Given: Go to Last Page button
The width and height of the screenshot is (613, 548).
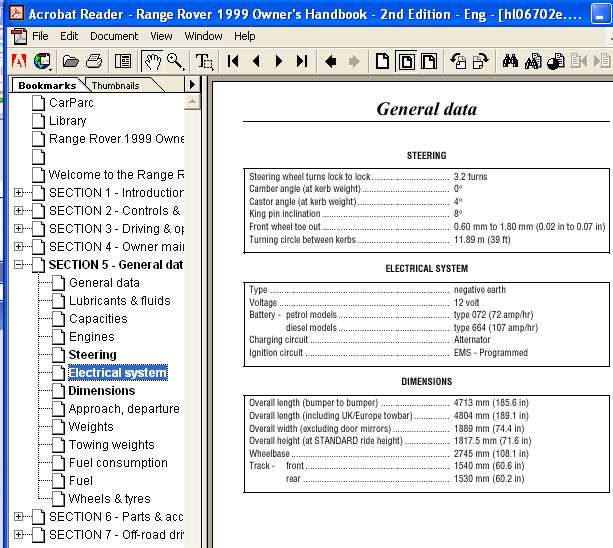Looking at the screenshot, I should pyautogui.click(x=302, y=61).
